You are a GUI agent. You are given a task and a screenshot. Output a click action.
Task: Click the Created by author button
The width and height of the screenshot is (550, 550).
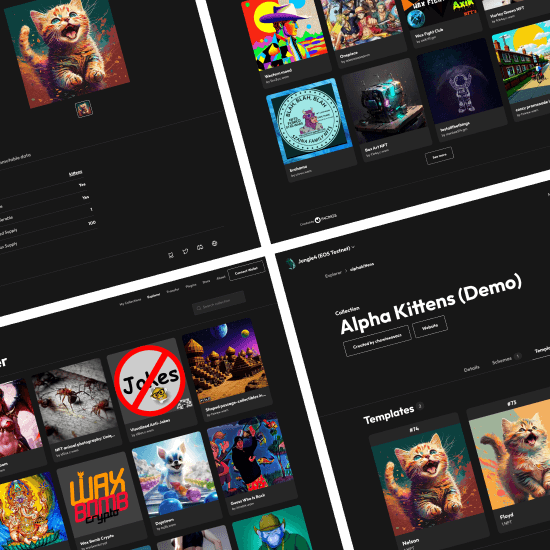[x=377, y=341]
